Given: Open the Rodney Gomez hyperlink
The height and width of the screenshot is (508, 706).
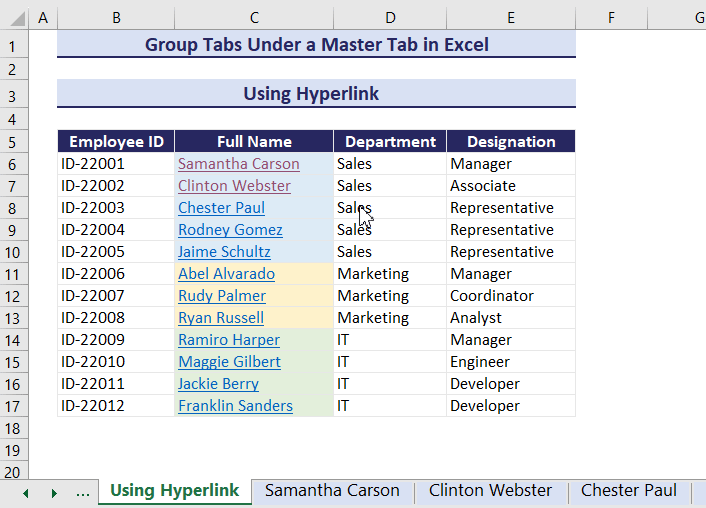Looking at the screenshot, I should pyautogui.click(x=230, y=230).
